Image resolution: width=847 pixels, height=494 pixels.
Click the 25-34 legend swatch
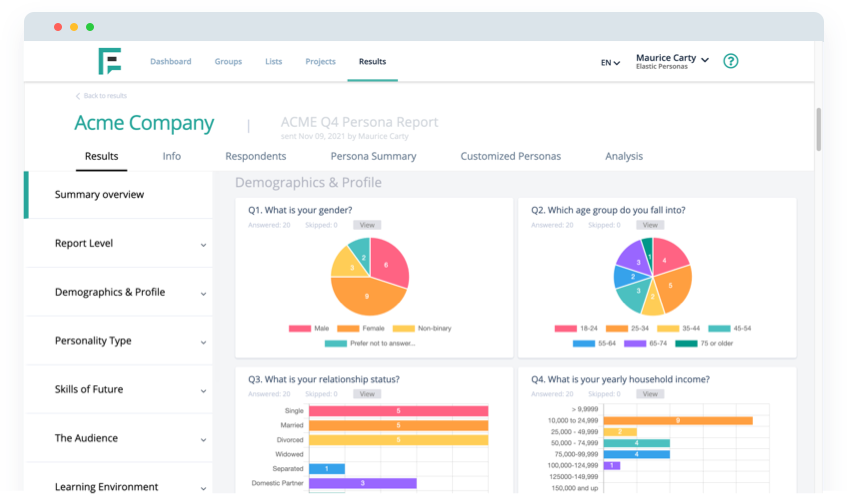[x=617, y=328]
